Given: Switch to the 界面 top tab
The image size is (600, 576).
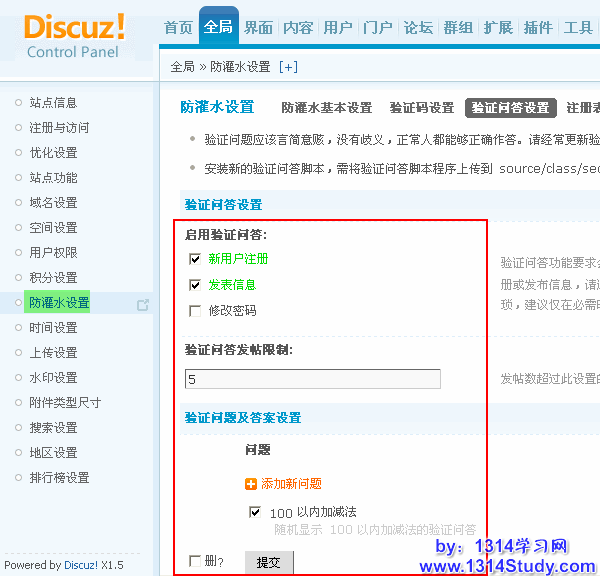Looking at the screenshot, I should [259, 28].
